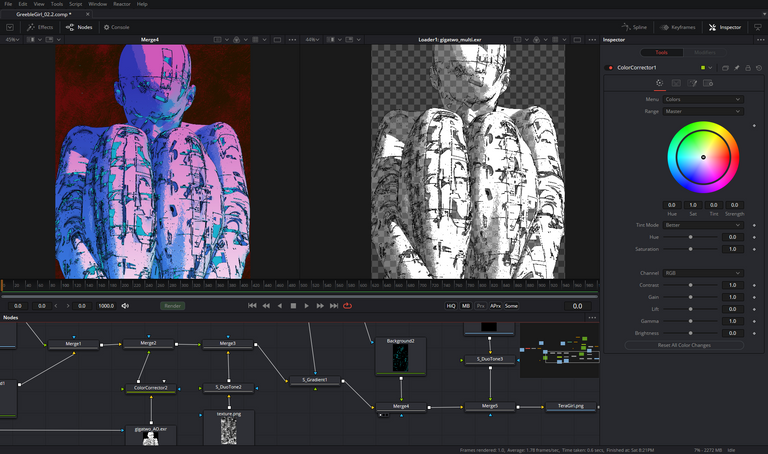The height and width of the screenshot is (454, 768).
Task: Click Reset All Color Changes button
Action: (684, 345)
